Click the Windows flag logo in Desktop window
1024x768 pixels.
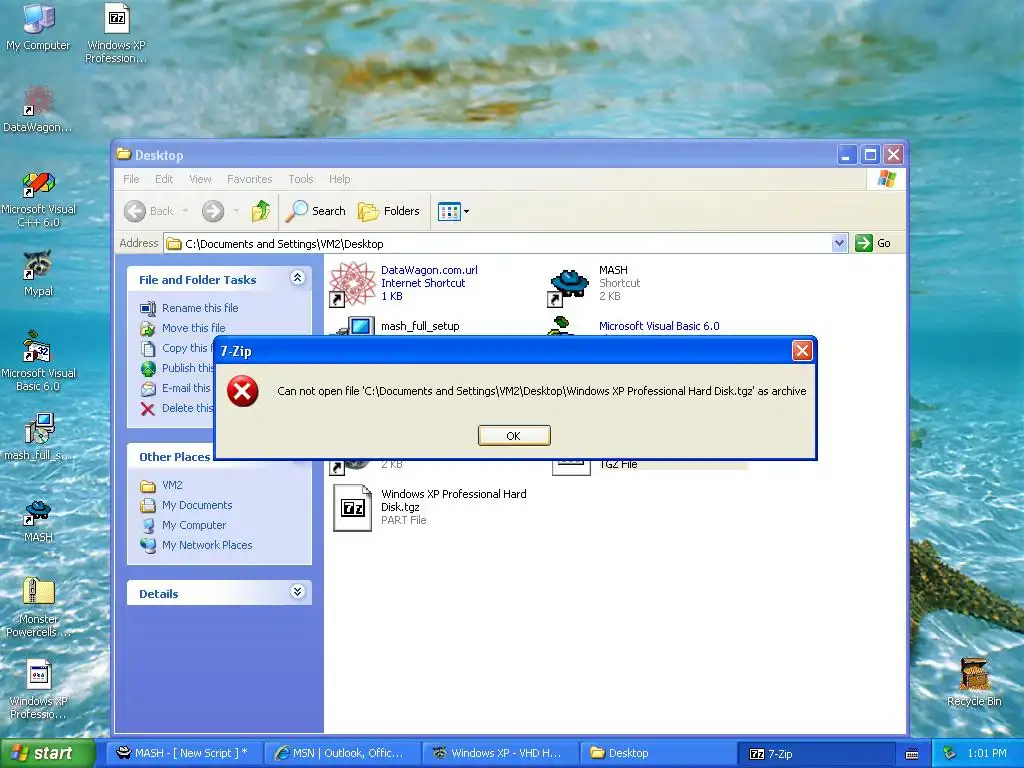pos(886,178)
